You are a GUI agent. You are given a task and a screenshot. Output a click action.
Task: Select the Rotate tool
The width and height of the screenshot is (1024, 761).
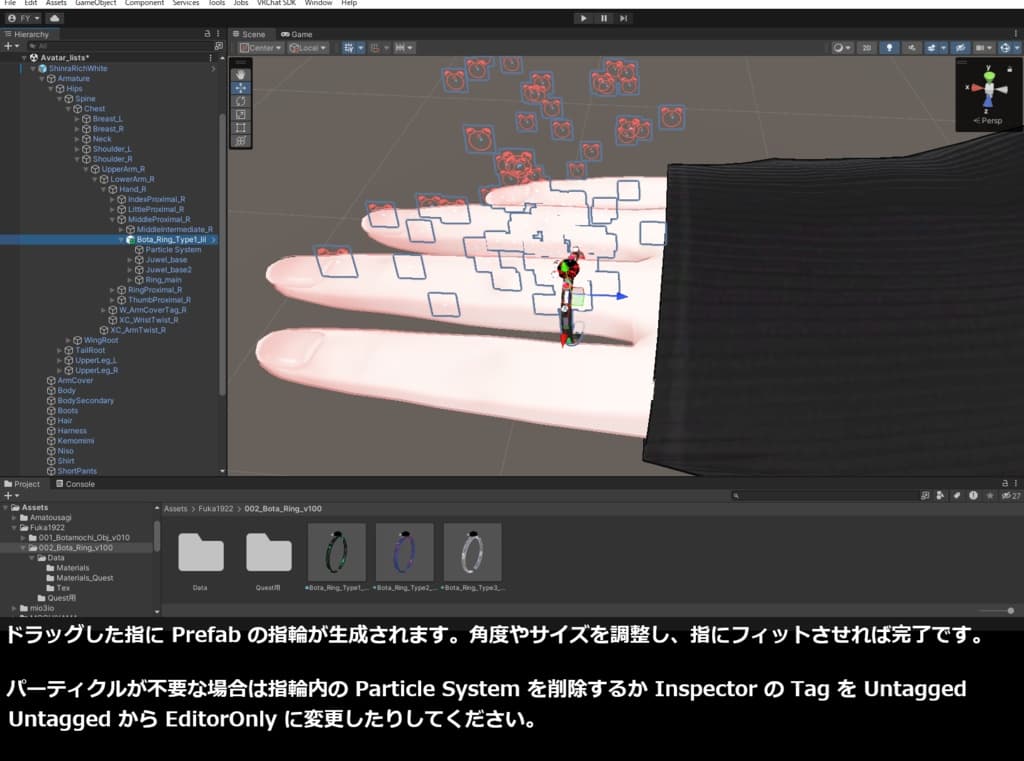[241, 101]
